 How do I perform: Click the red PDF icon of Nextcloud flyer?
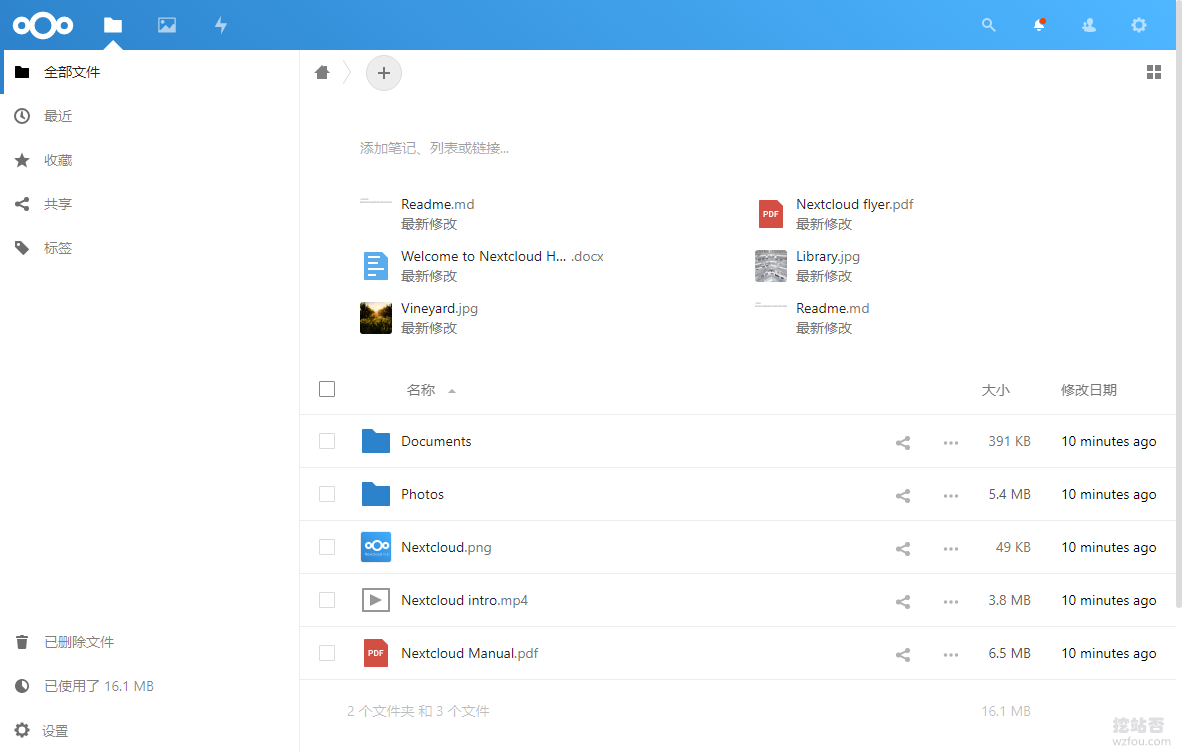click(770, 214)
